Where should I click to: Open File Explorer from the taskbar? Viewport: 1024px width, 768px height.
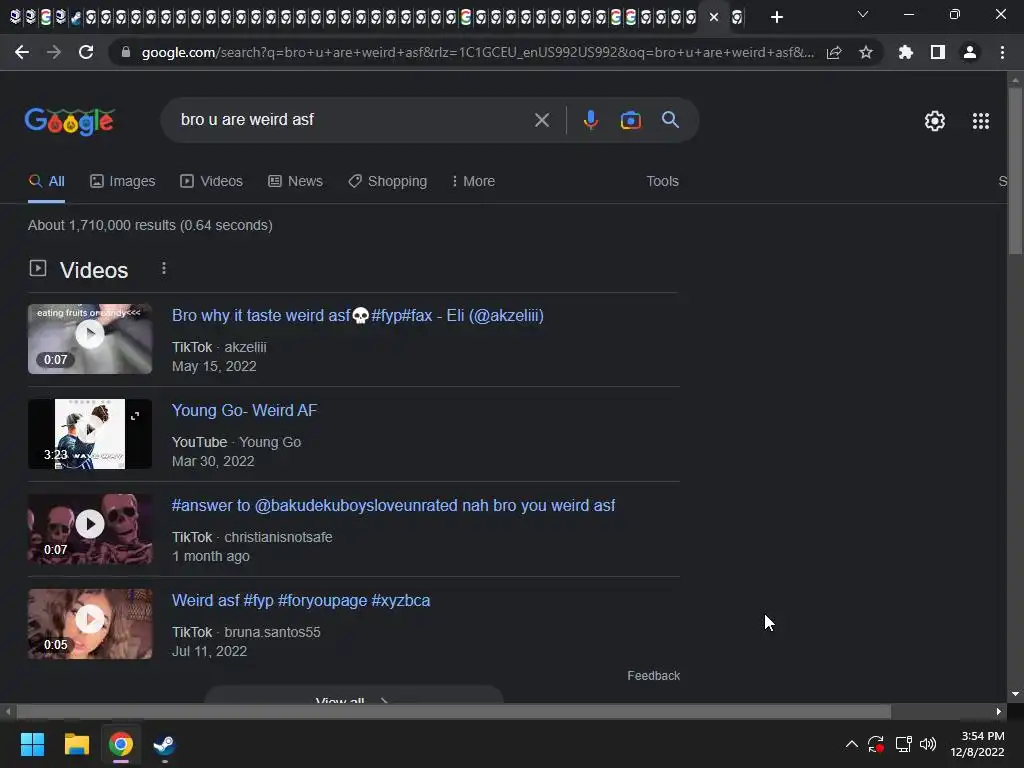coord(76,744)
